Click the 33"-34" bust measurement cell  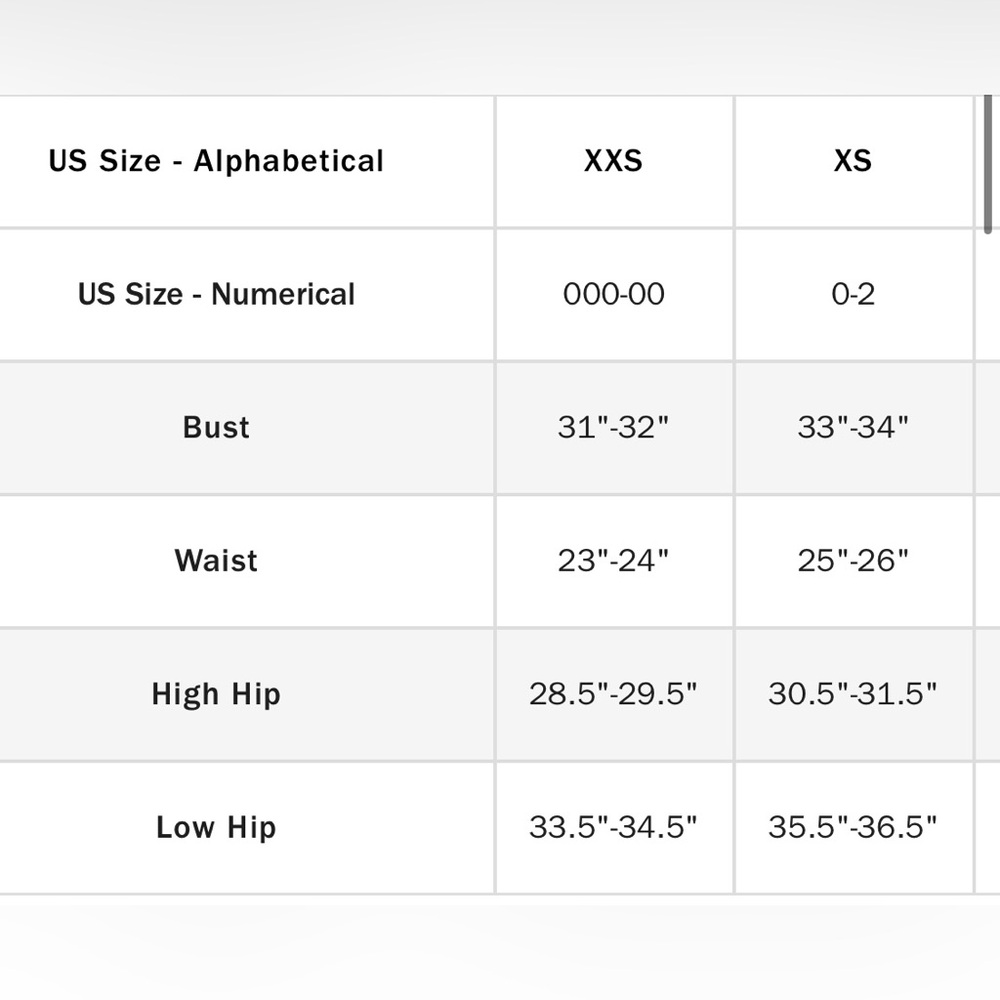[853, 428]
